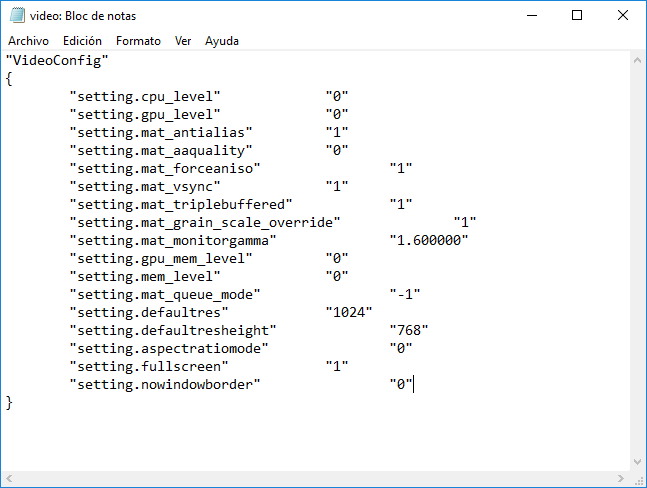
Task: Click the vertical scrollbar up arrow
Action: (637, 59)
